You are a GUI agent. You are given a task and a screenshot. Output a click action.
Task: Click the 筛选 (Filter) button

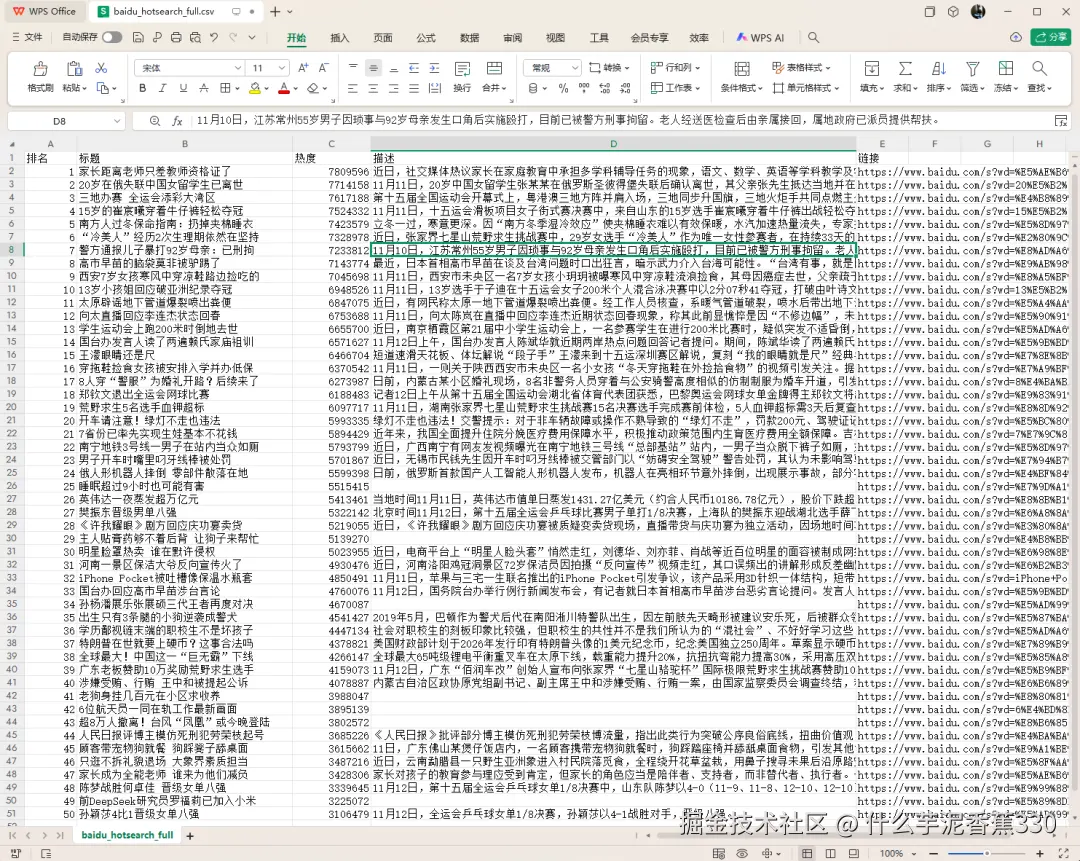(973, 76)
